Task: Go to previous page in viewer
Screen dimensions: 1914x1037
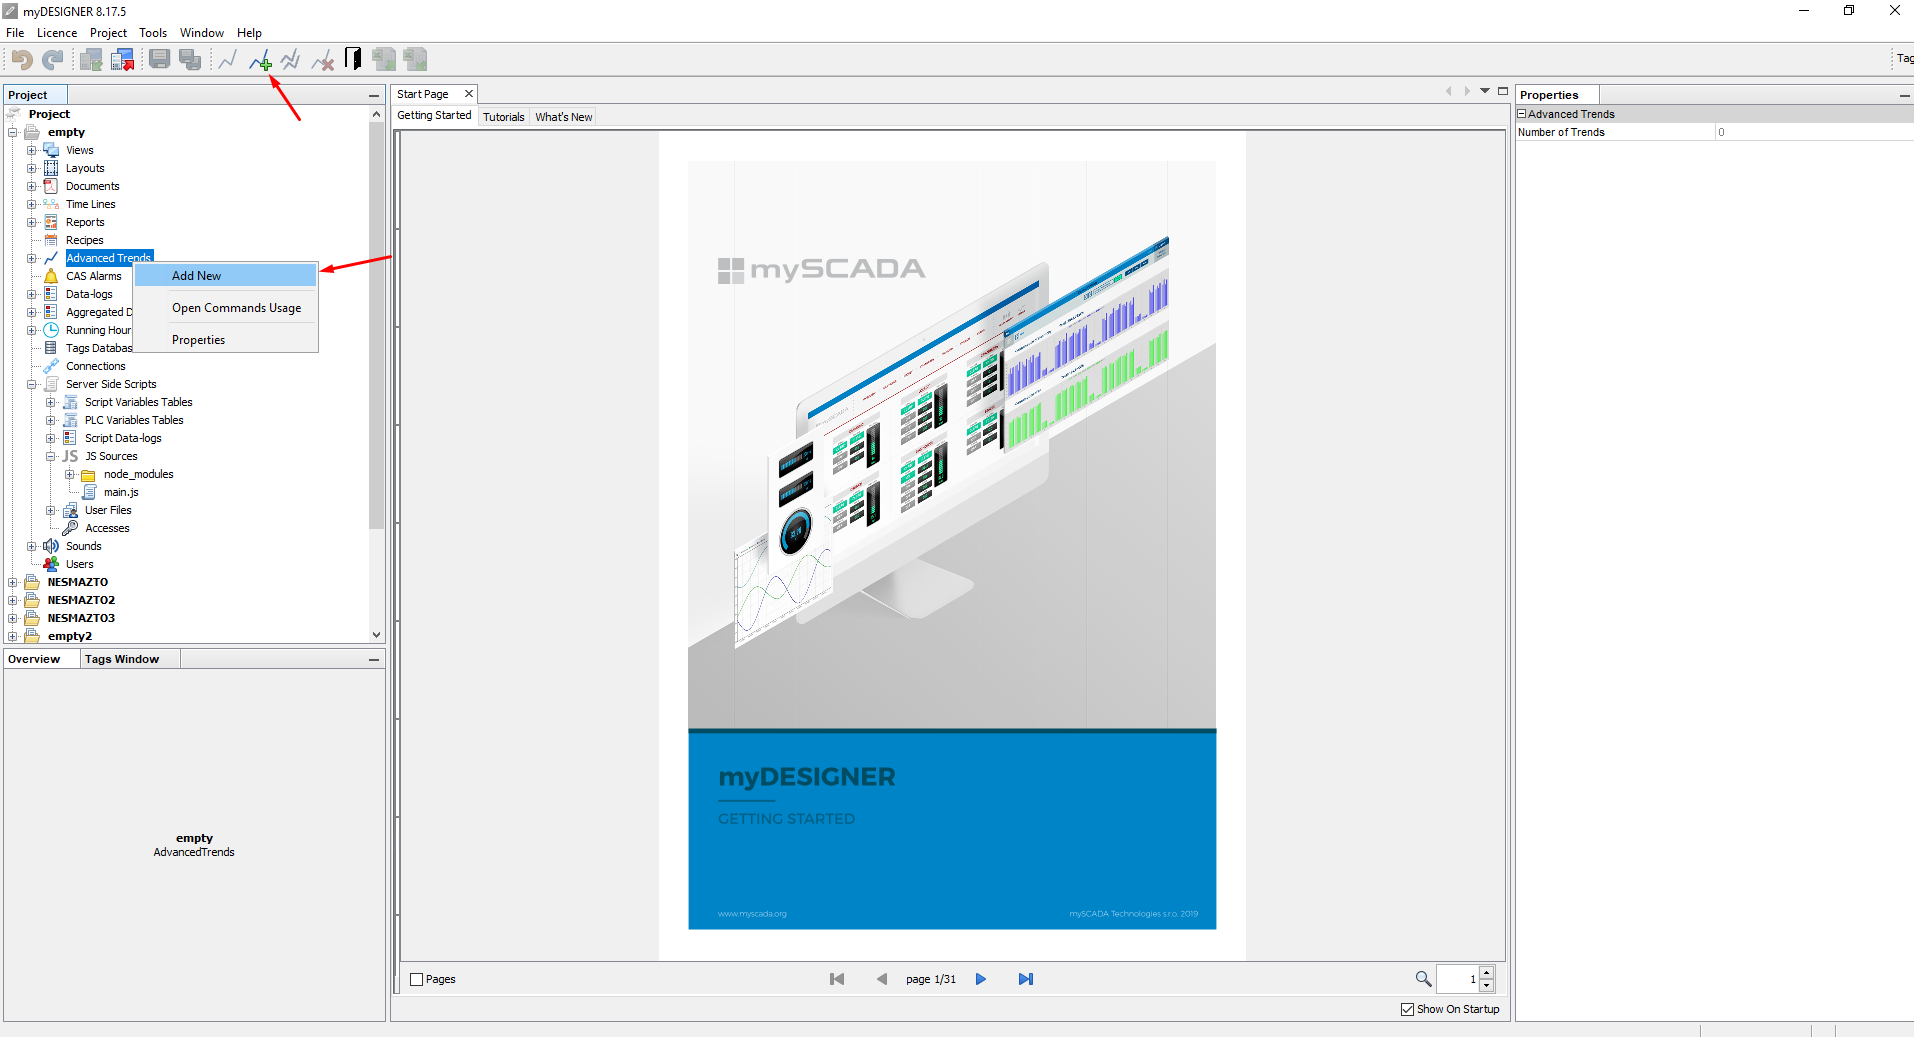Action: coord(881,979)
